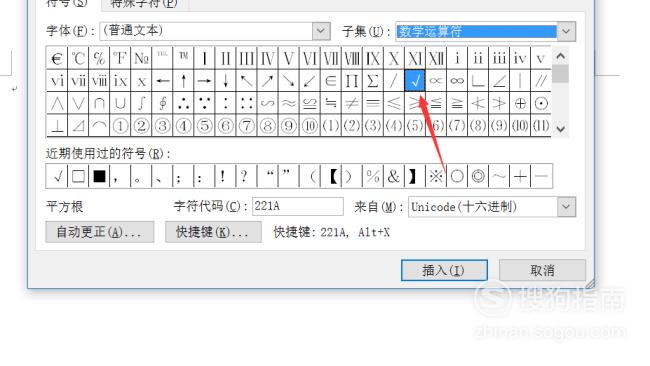Select the not-equal ≠ symbol

(x=352, y=103)
